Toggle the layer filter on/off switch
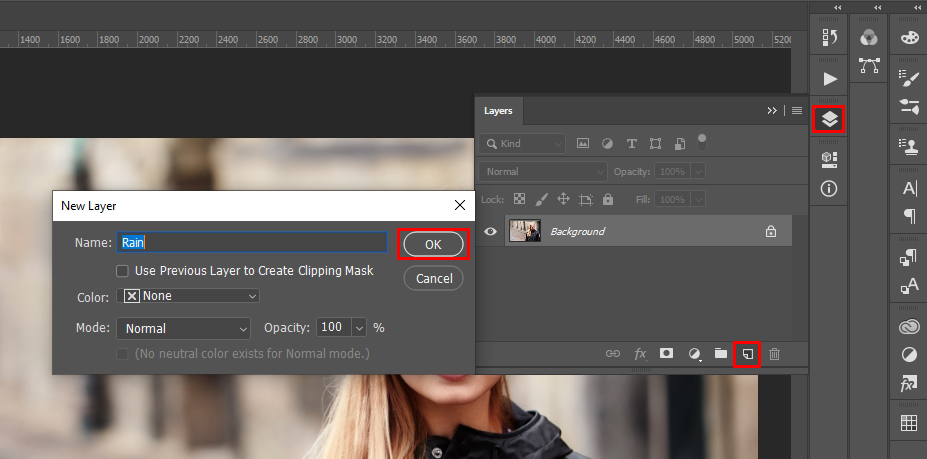 click(x=703, y=140)
